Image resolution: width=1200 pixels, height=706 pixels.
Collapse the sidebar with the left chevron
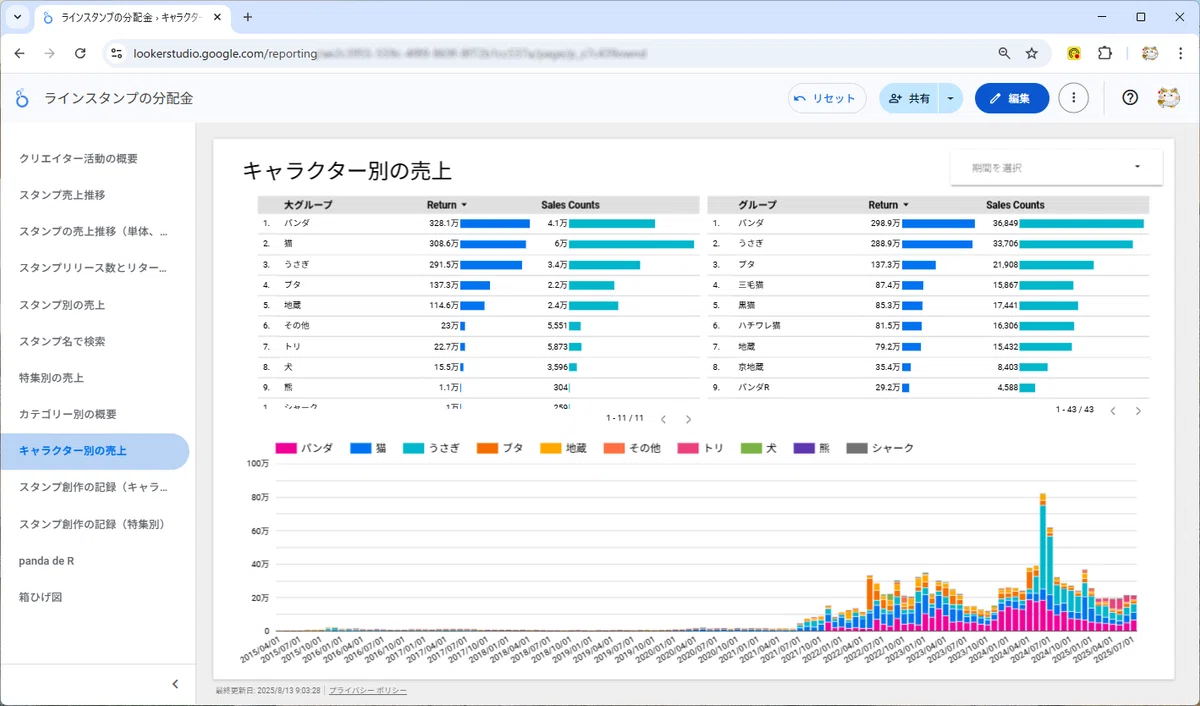(175, 684)
